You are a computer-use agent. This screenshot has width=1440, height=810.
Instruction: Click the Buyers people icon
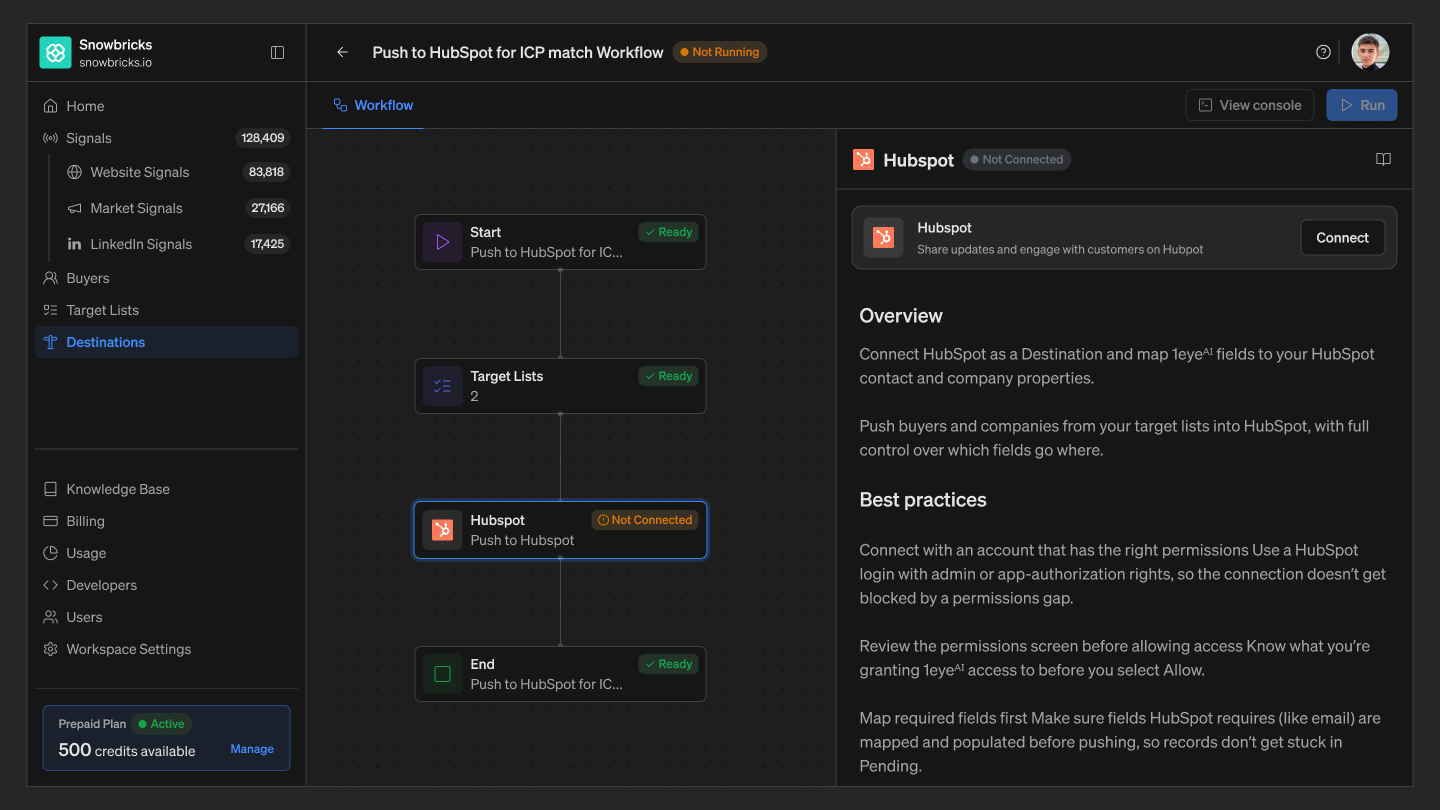click(x=50, y=278)
